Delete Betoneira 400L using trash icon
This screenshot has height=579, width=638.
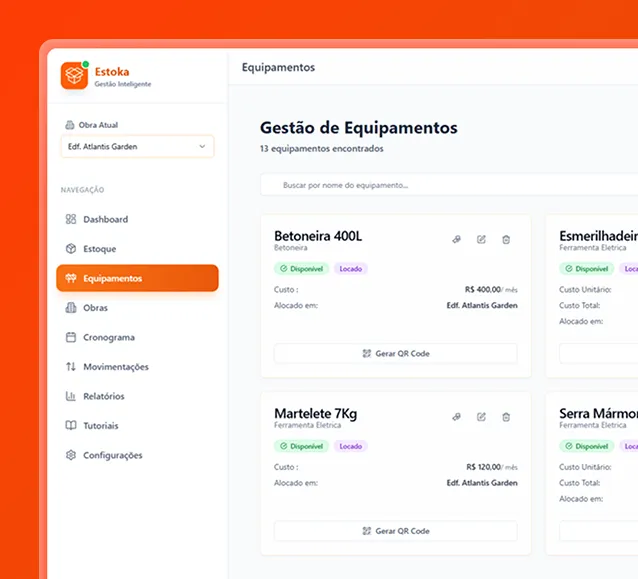tap(506, 239)
